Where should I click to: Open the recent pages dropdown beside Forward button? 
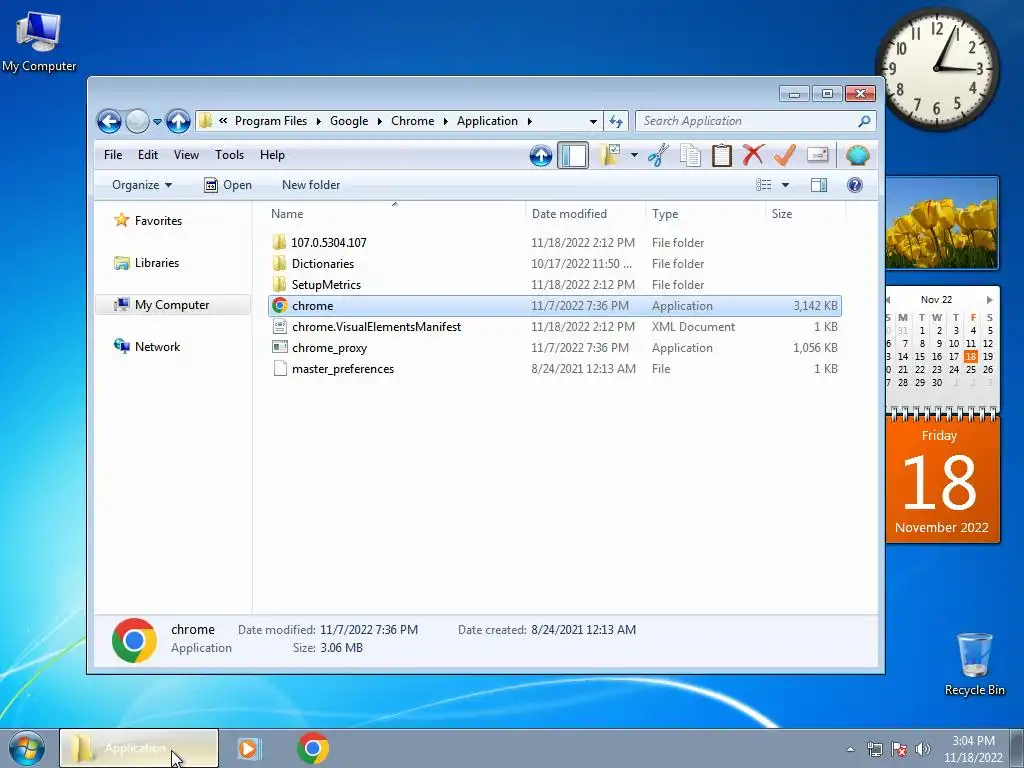157,122
